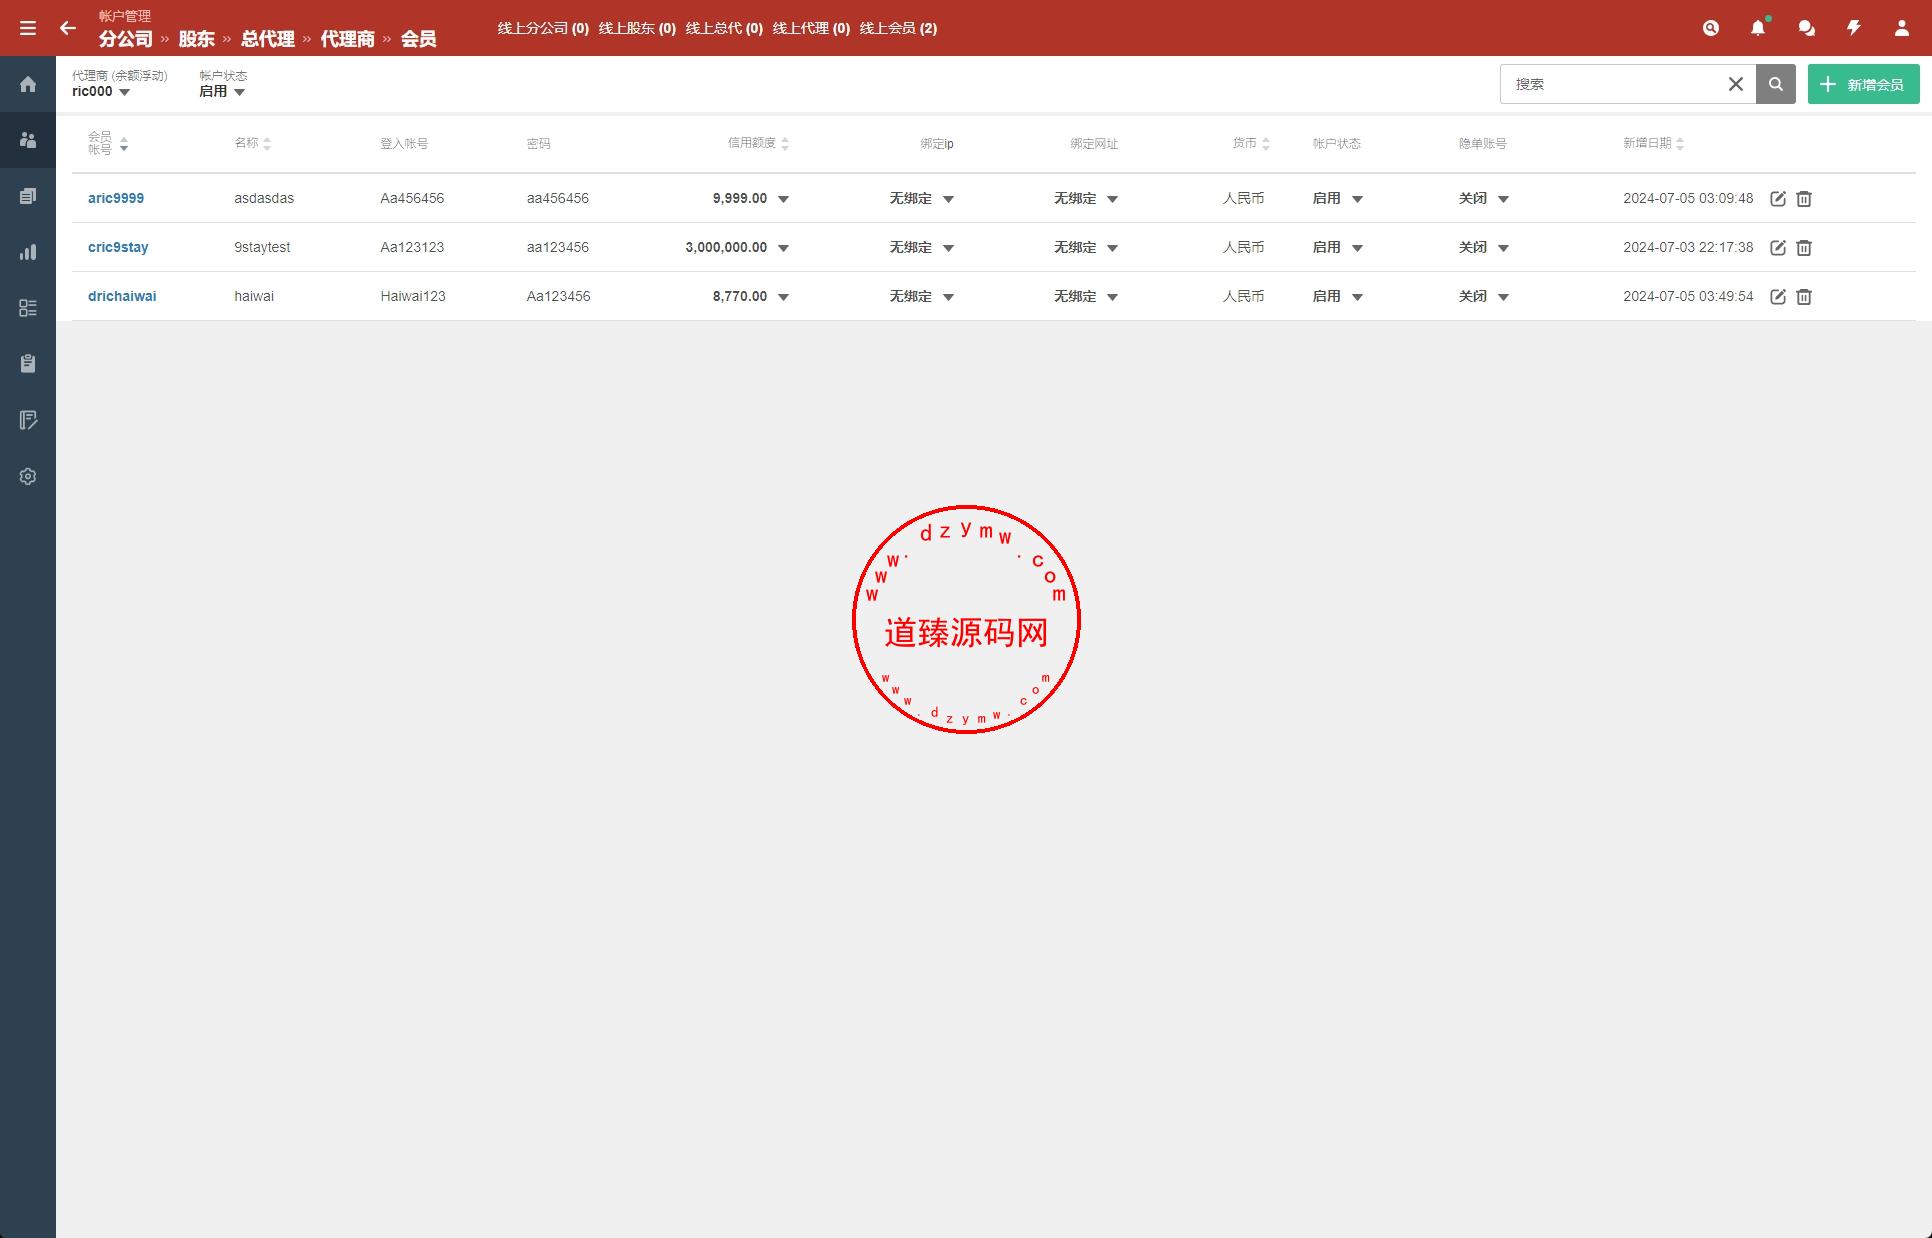
Task: Open 绑定网址 dropdown for cric9stay
Action: (x=1086, y=247)
